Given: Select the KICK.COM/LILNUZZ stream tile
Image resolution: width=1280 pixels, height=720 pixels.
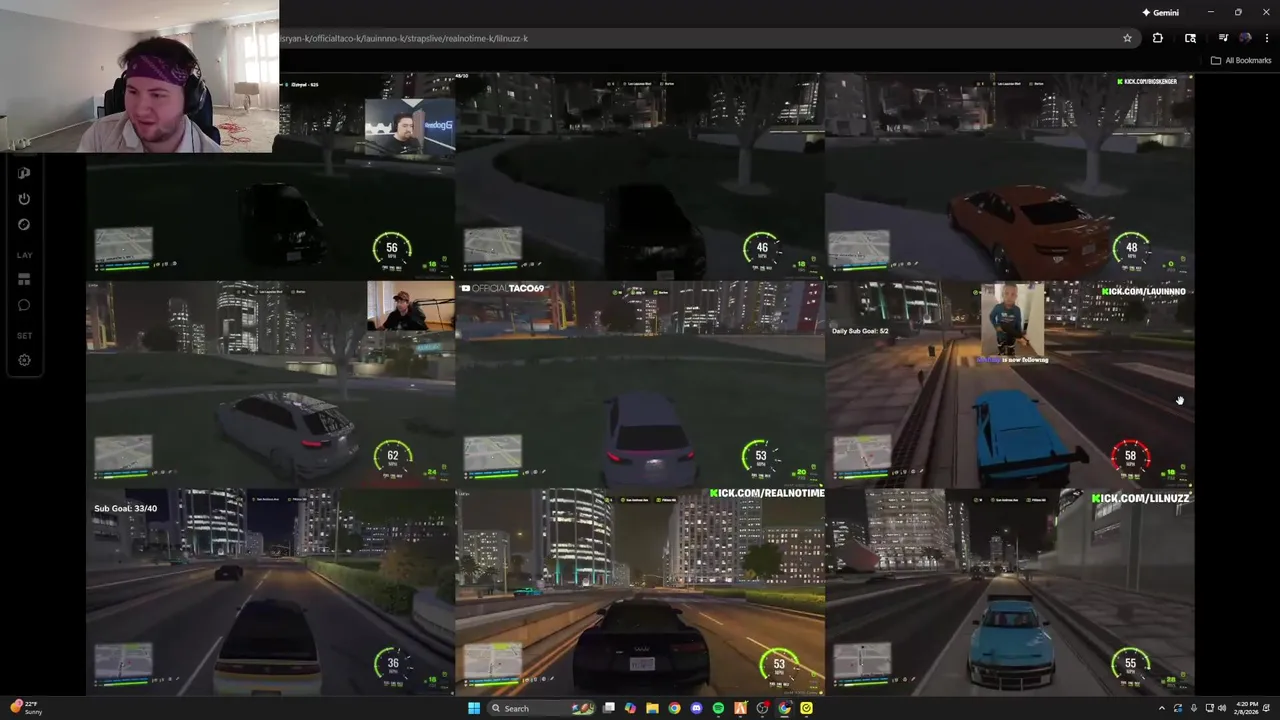Looking at the screenshot, I should 1010,592.
